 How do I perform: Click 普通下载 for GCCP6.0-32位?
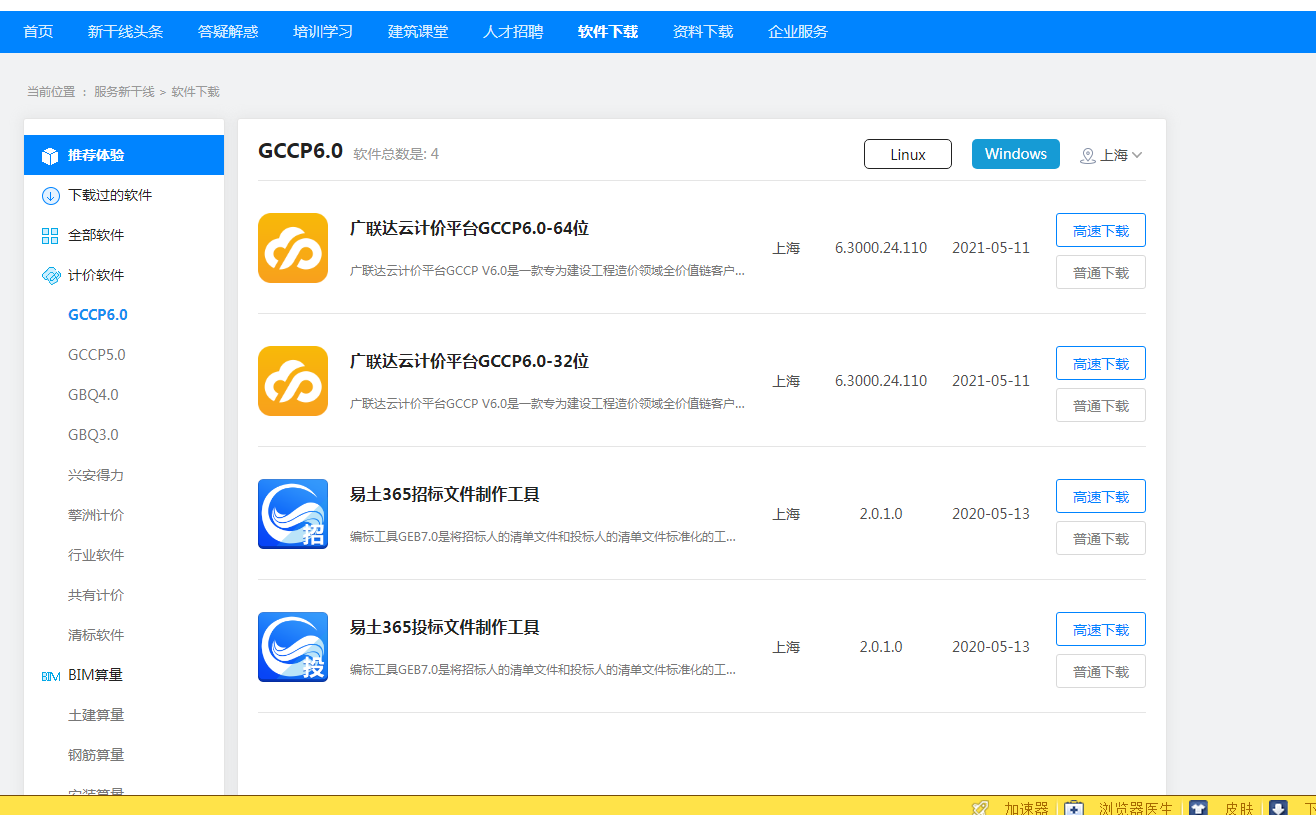pos(1101,405)
